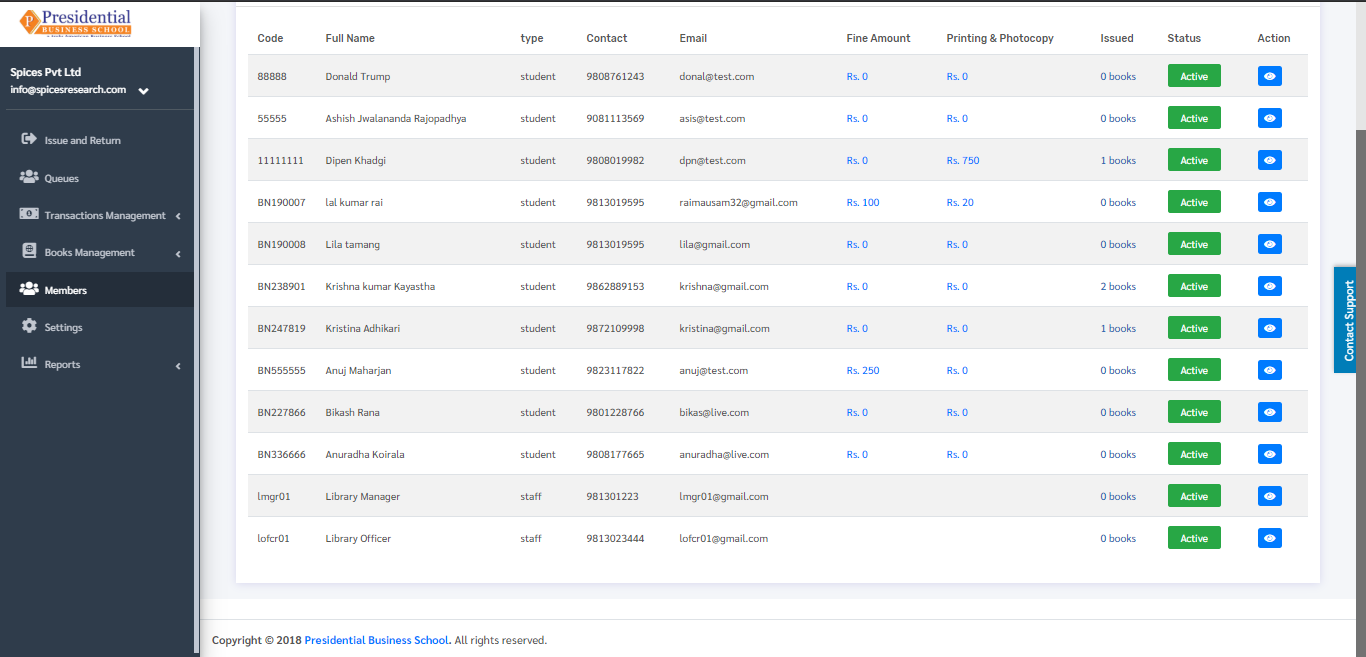Open the Presidential Business School footer link
This screenshot has width=1366, height=657.
[378, 640]
